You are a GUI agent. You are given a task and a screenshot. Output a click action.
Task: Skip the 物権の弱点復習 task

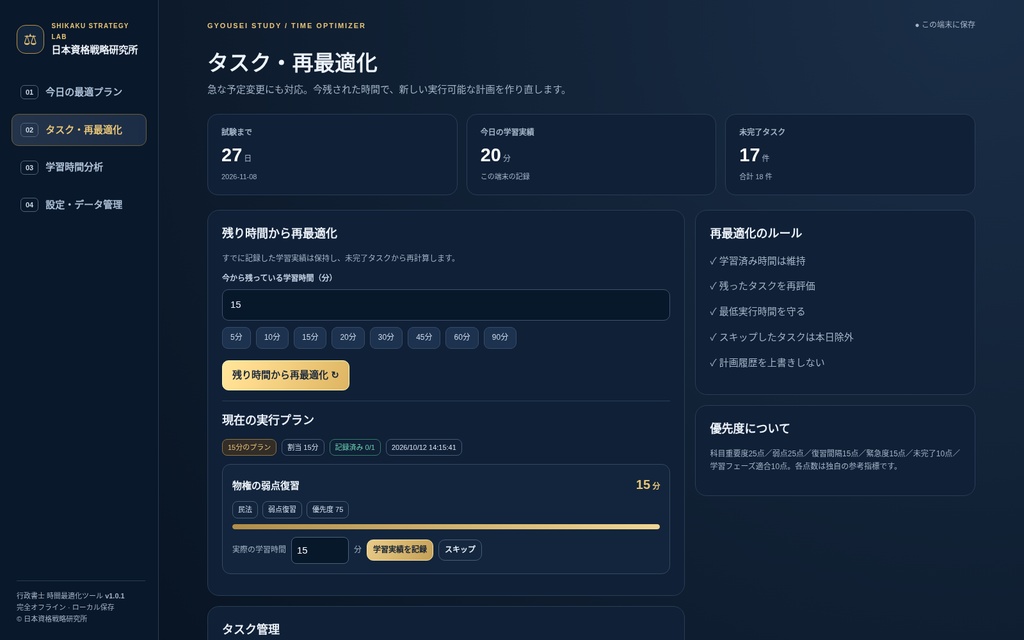tap(460, 550)
